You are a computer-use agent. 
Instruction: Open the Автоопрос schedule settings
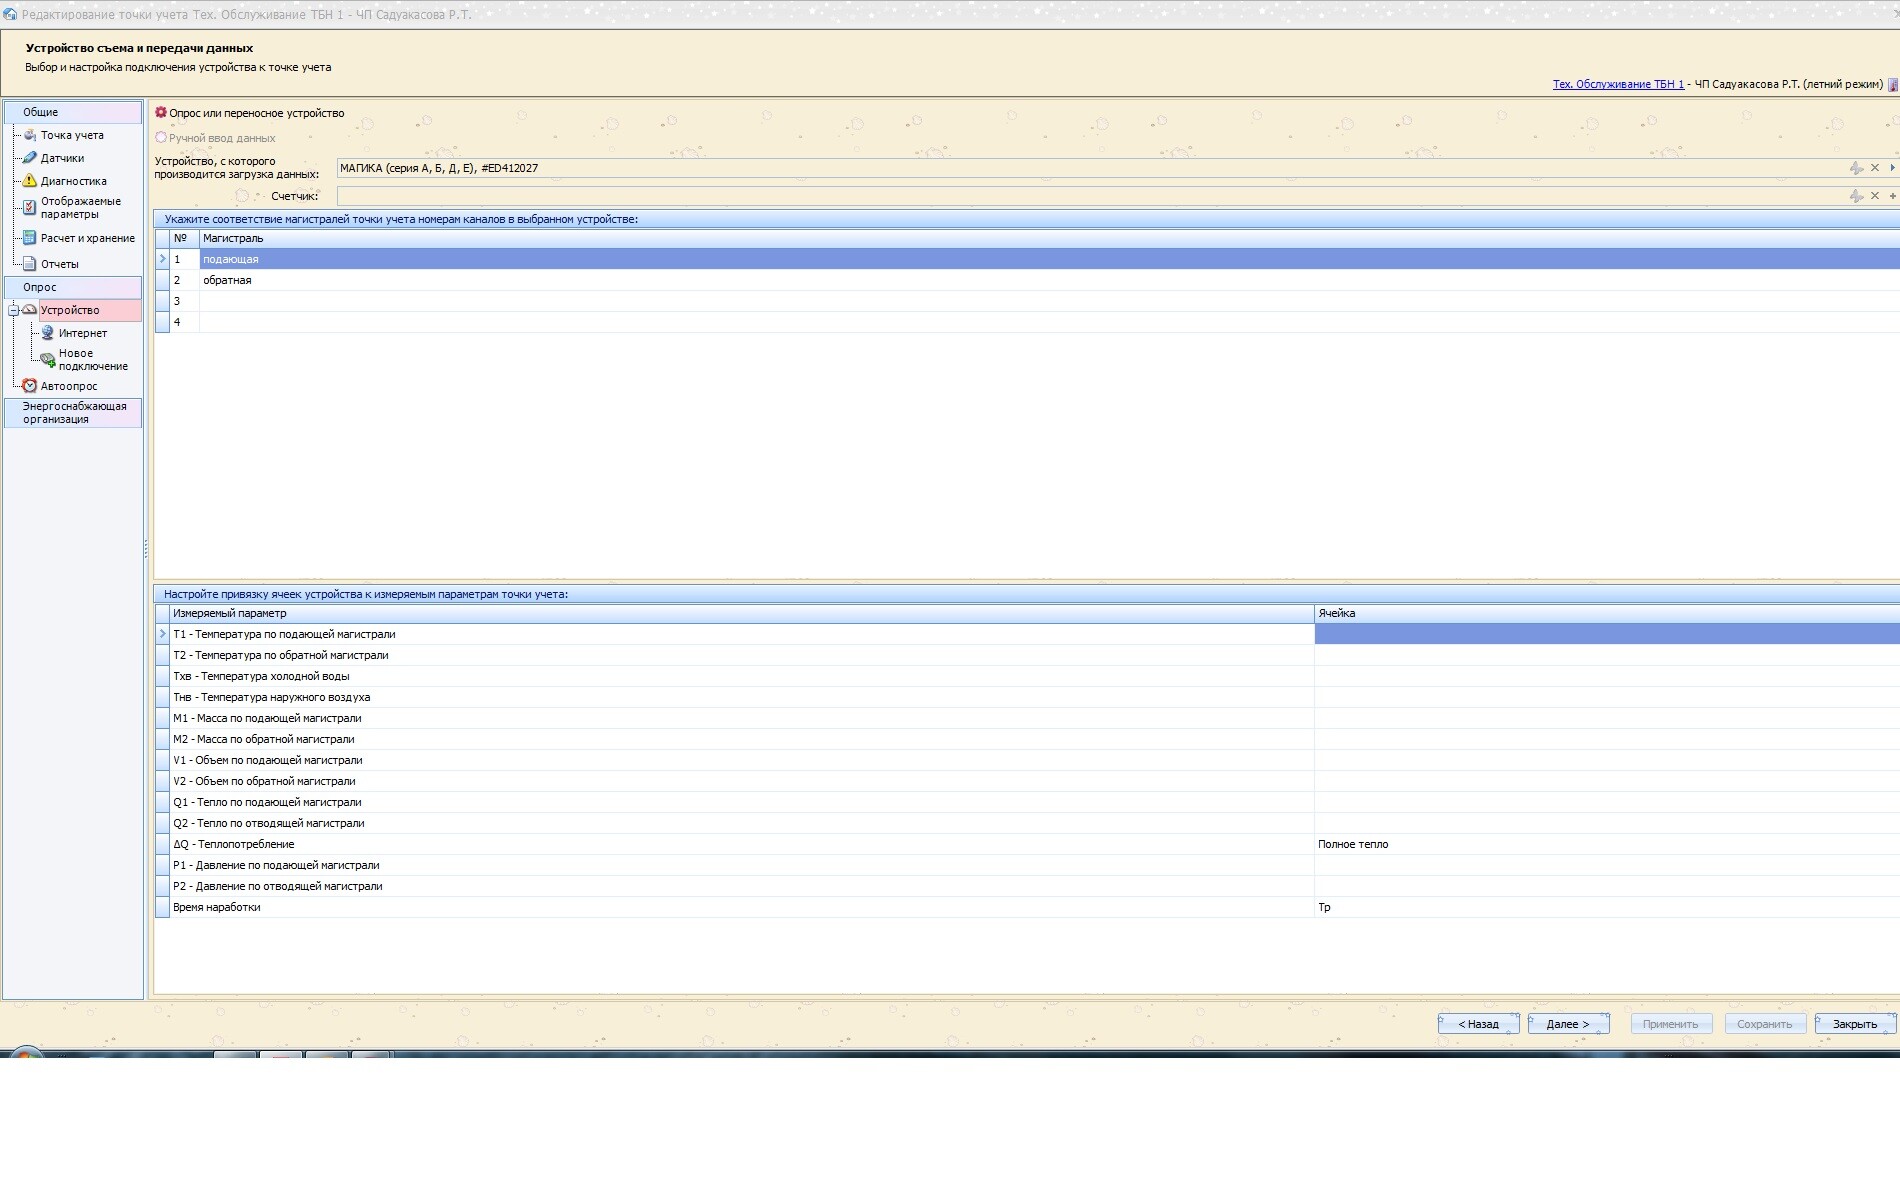[69, 386]
